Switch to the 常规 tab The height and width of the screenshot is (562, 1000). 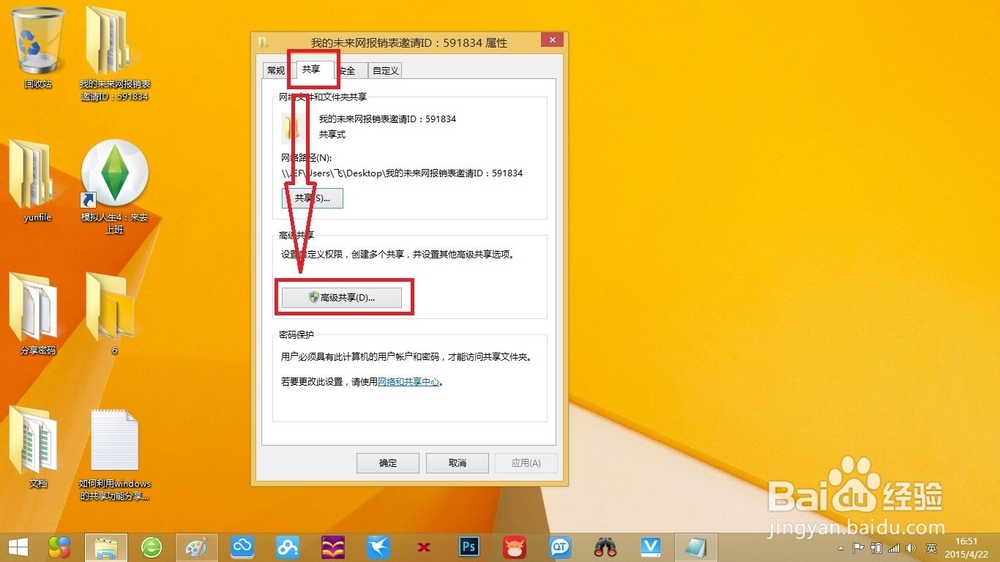point(276,70)
